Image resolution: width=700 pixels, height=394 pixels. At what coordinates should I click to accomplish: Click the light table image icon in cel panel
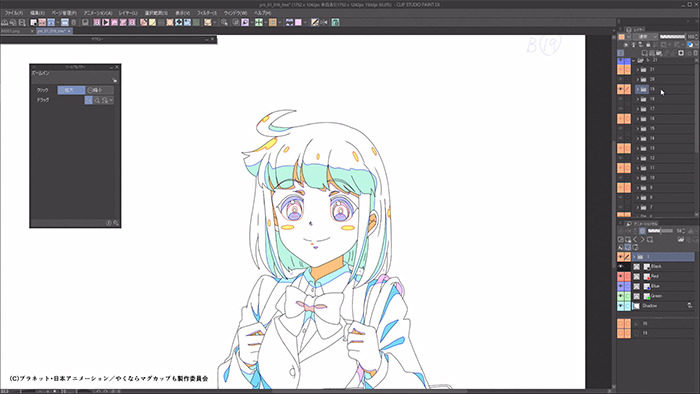click(x=680, y=240)
